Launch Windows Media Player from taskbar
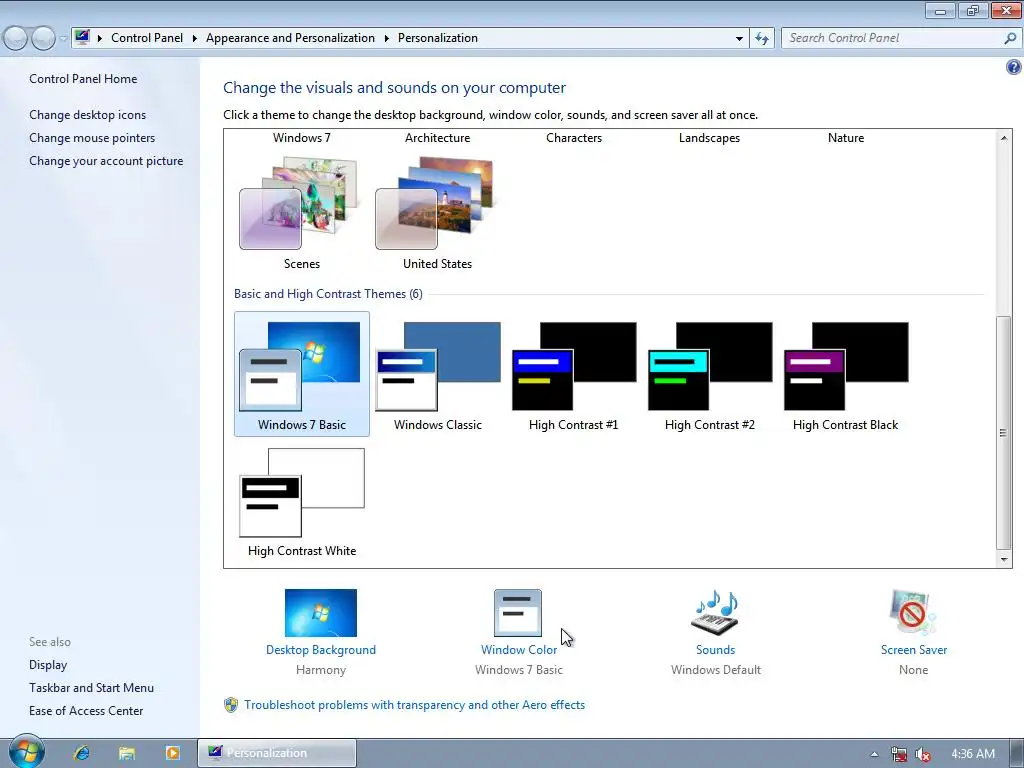Viewport: 1024px width, 768px height. (x=172, y=753)
